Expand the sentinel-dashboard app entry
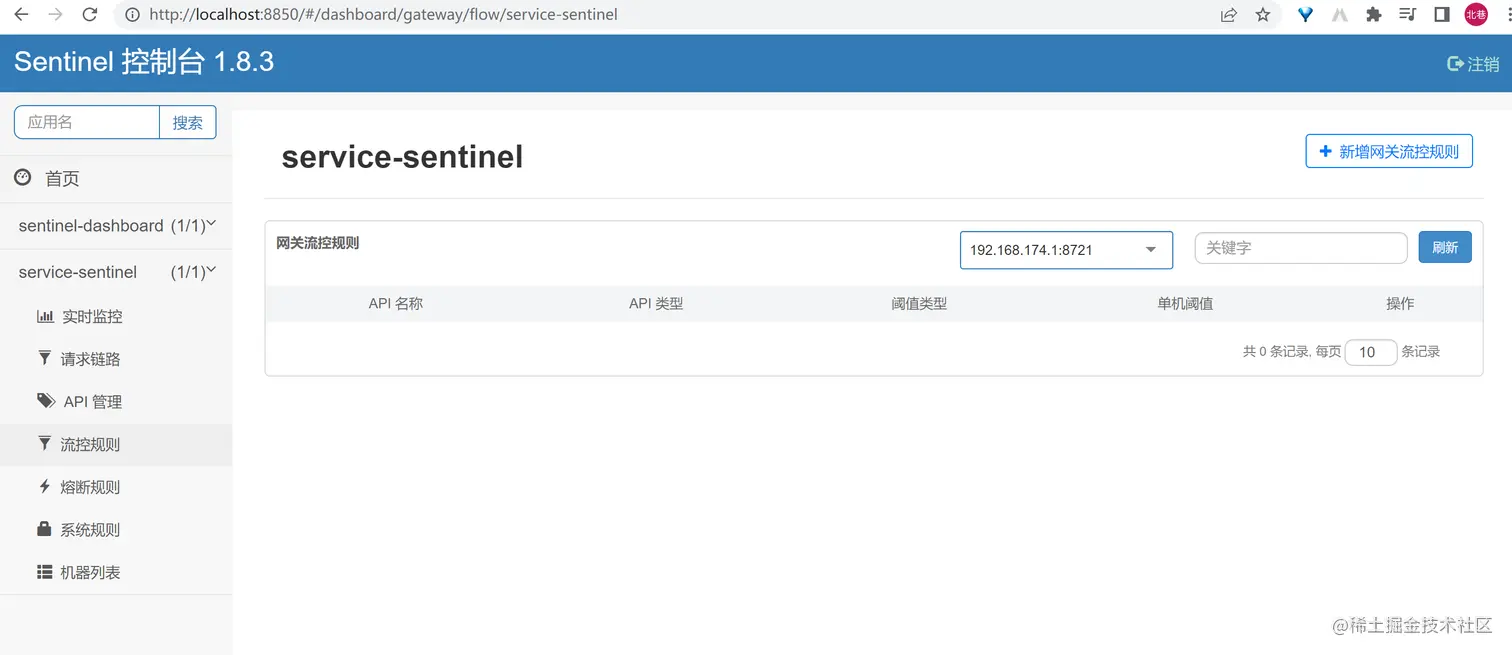1512x655 pixels. 116,226
